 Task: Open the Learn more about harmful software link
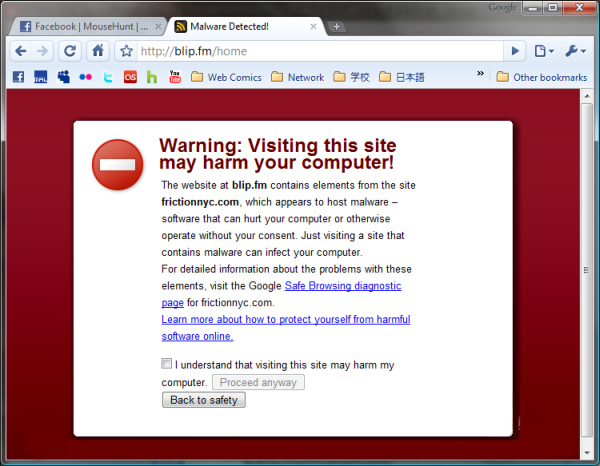285,328
